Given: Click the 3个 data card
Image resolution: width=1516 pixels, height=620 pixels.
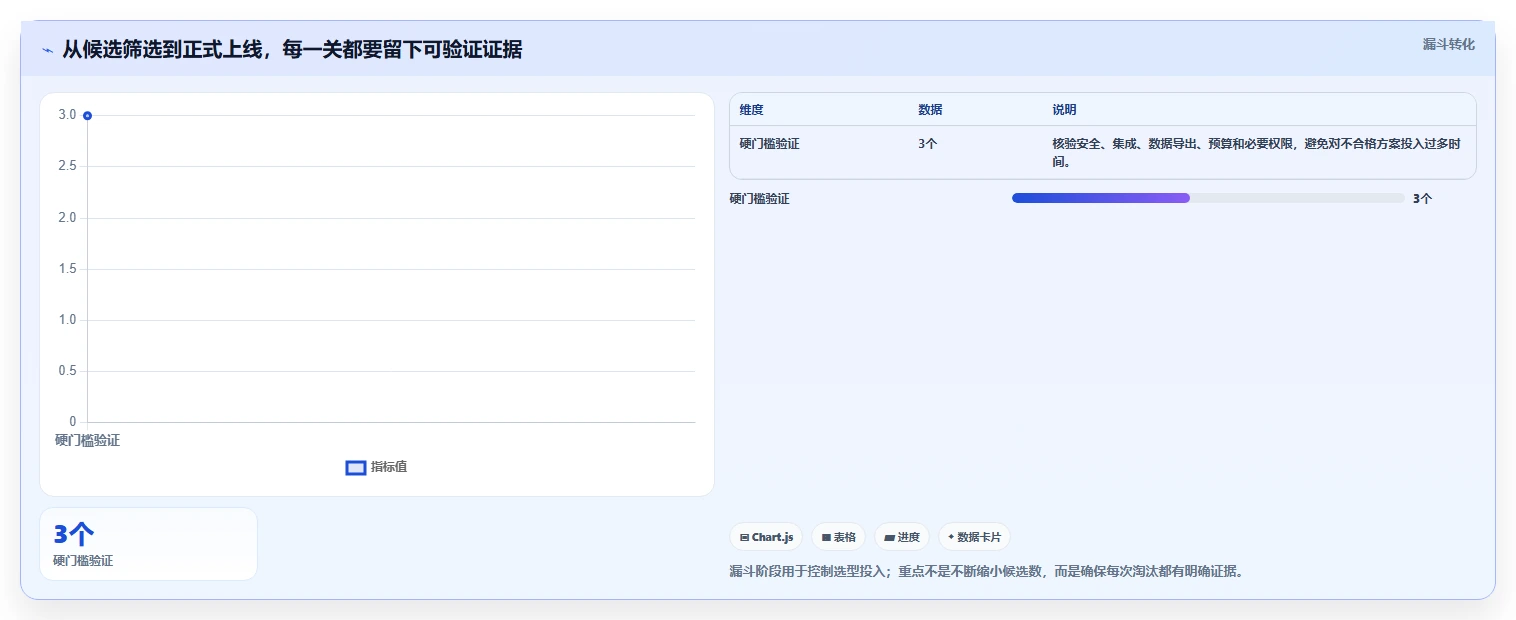Looking at the screenshot, I should pos(148,544).
